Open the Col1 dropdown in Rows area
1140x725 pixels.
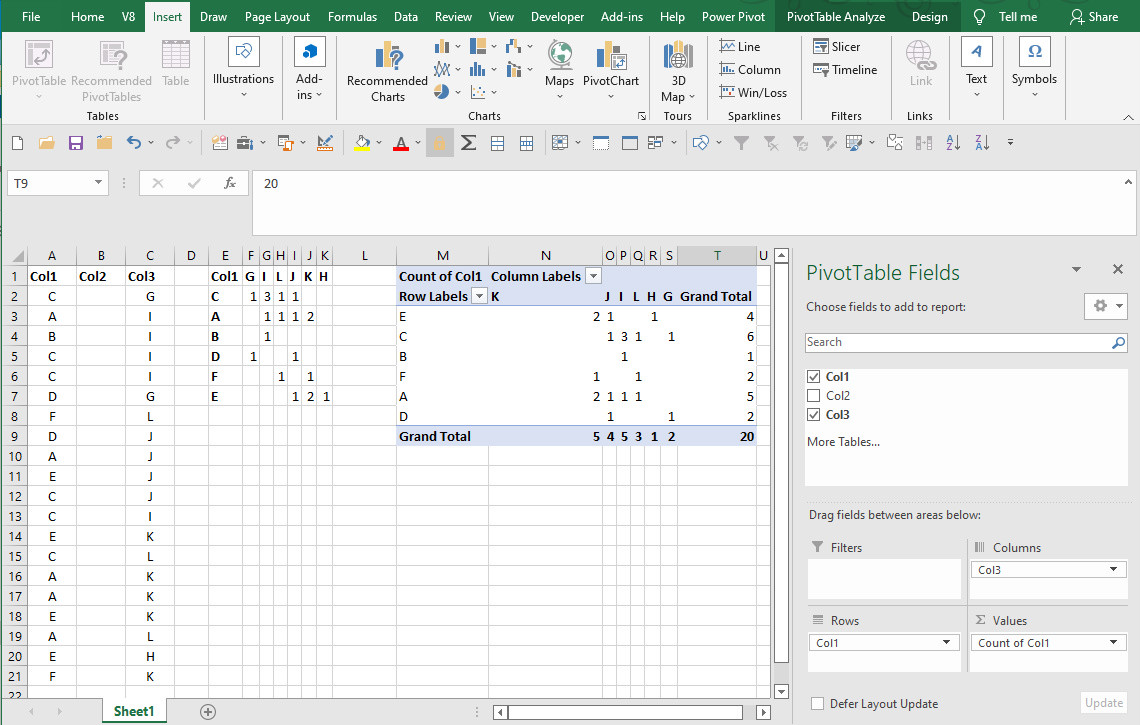point(946,642)
